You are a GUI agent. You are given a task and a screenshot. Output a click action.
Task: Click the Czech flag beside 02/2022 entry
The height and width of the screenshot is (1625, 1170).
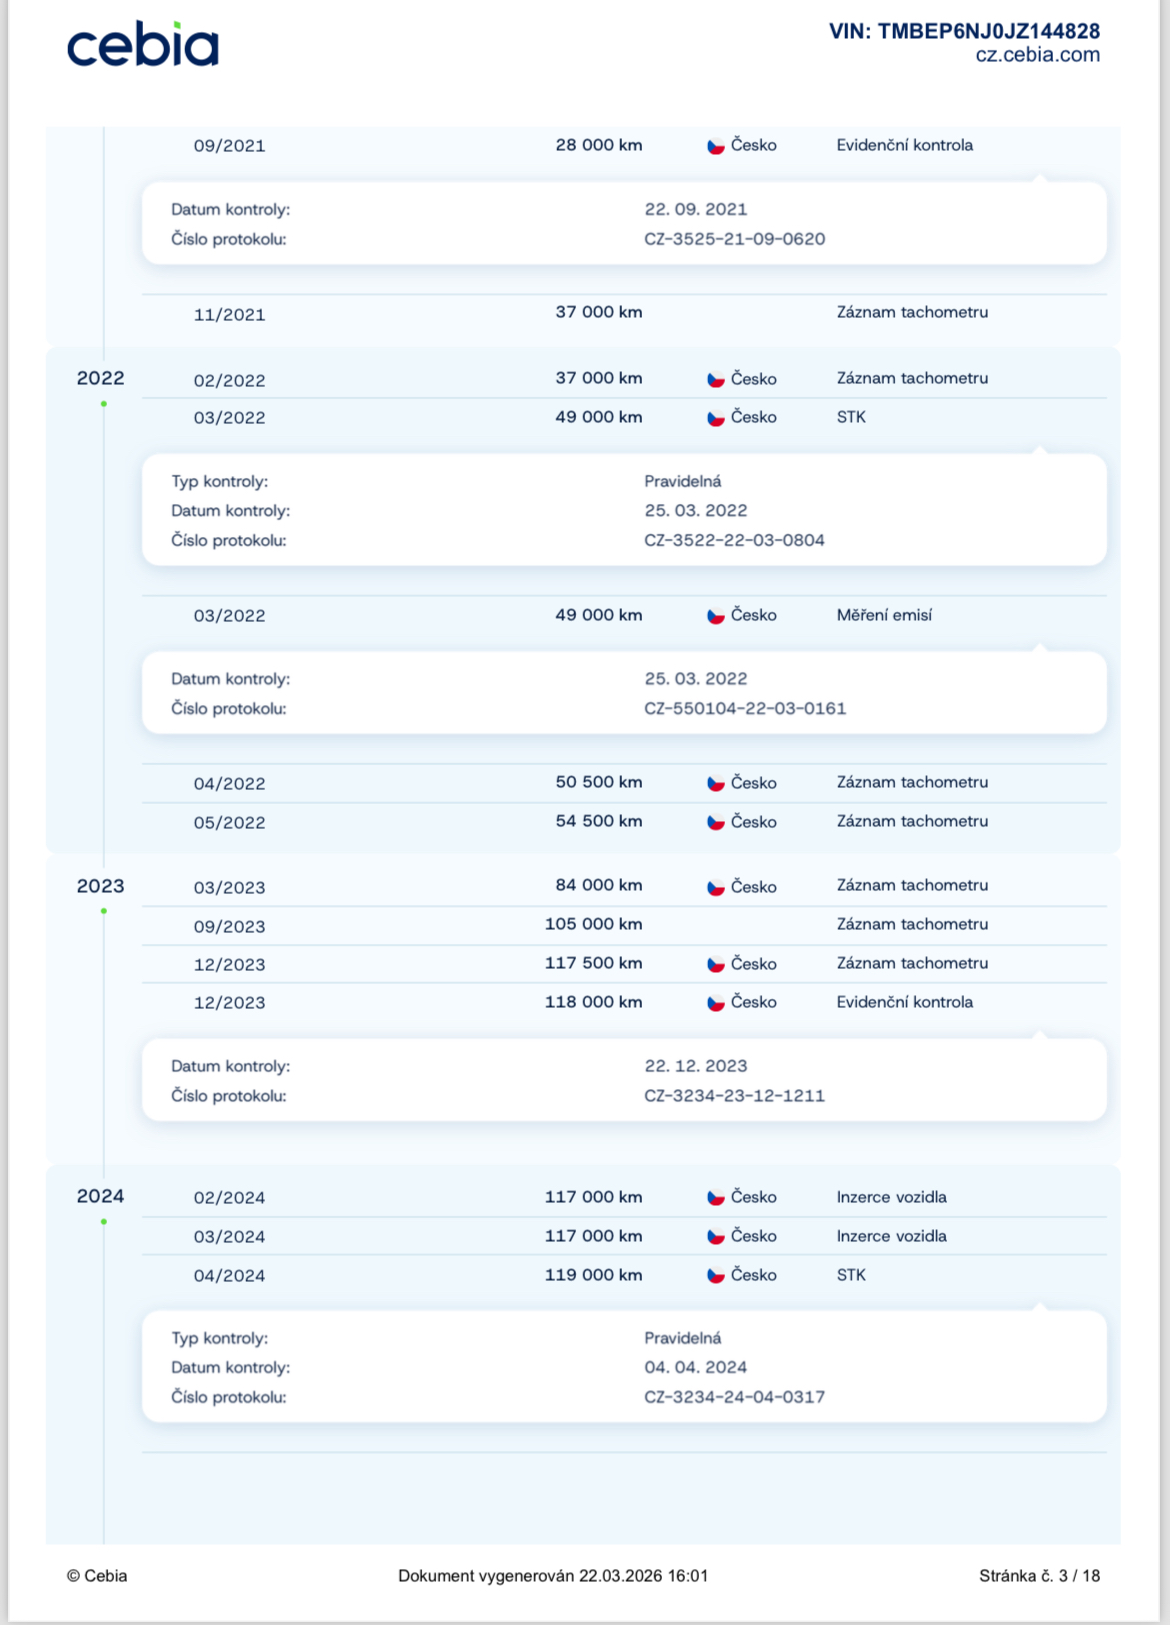pos(716,380)
